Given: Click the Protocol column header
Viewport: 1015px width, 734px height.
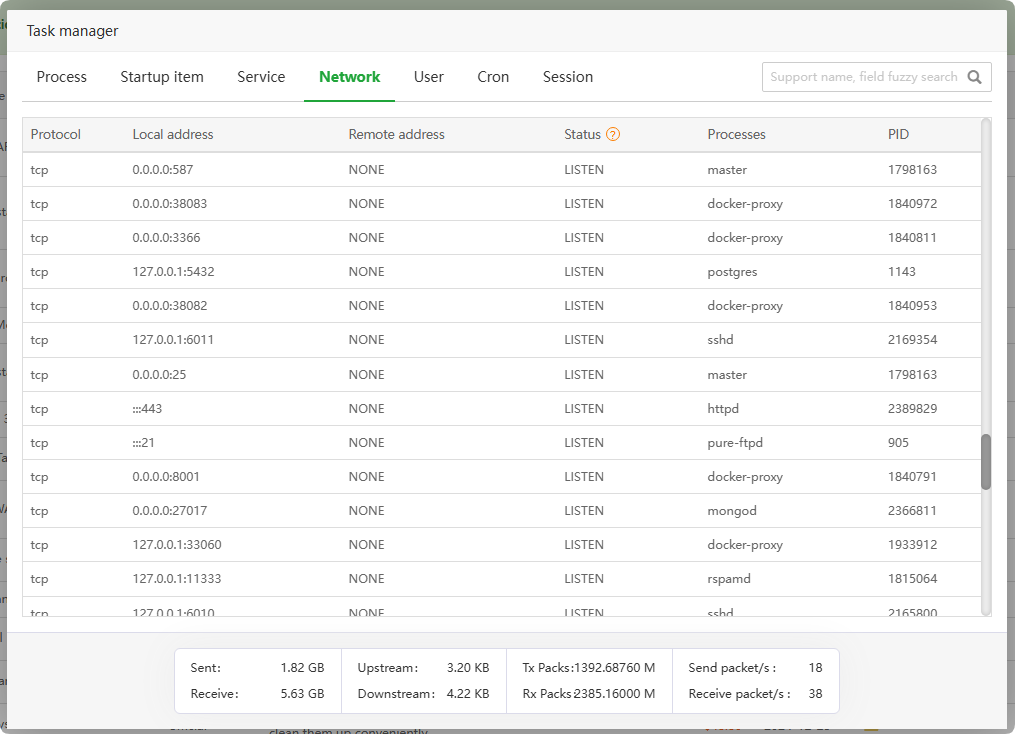Looking at the screenshot, I should click(x=56, y=134).
